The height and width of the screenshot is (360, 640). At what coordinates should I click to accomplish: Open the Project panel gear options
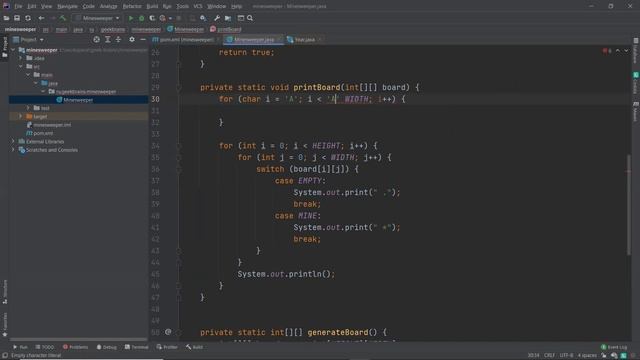[x=132, y=40]
